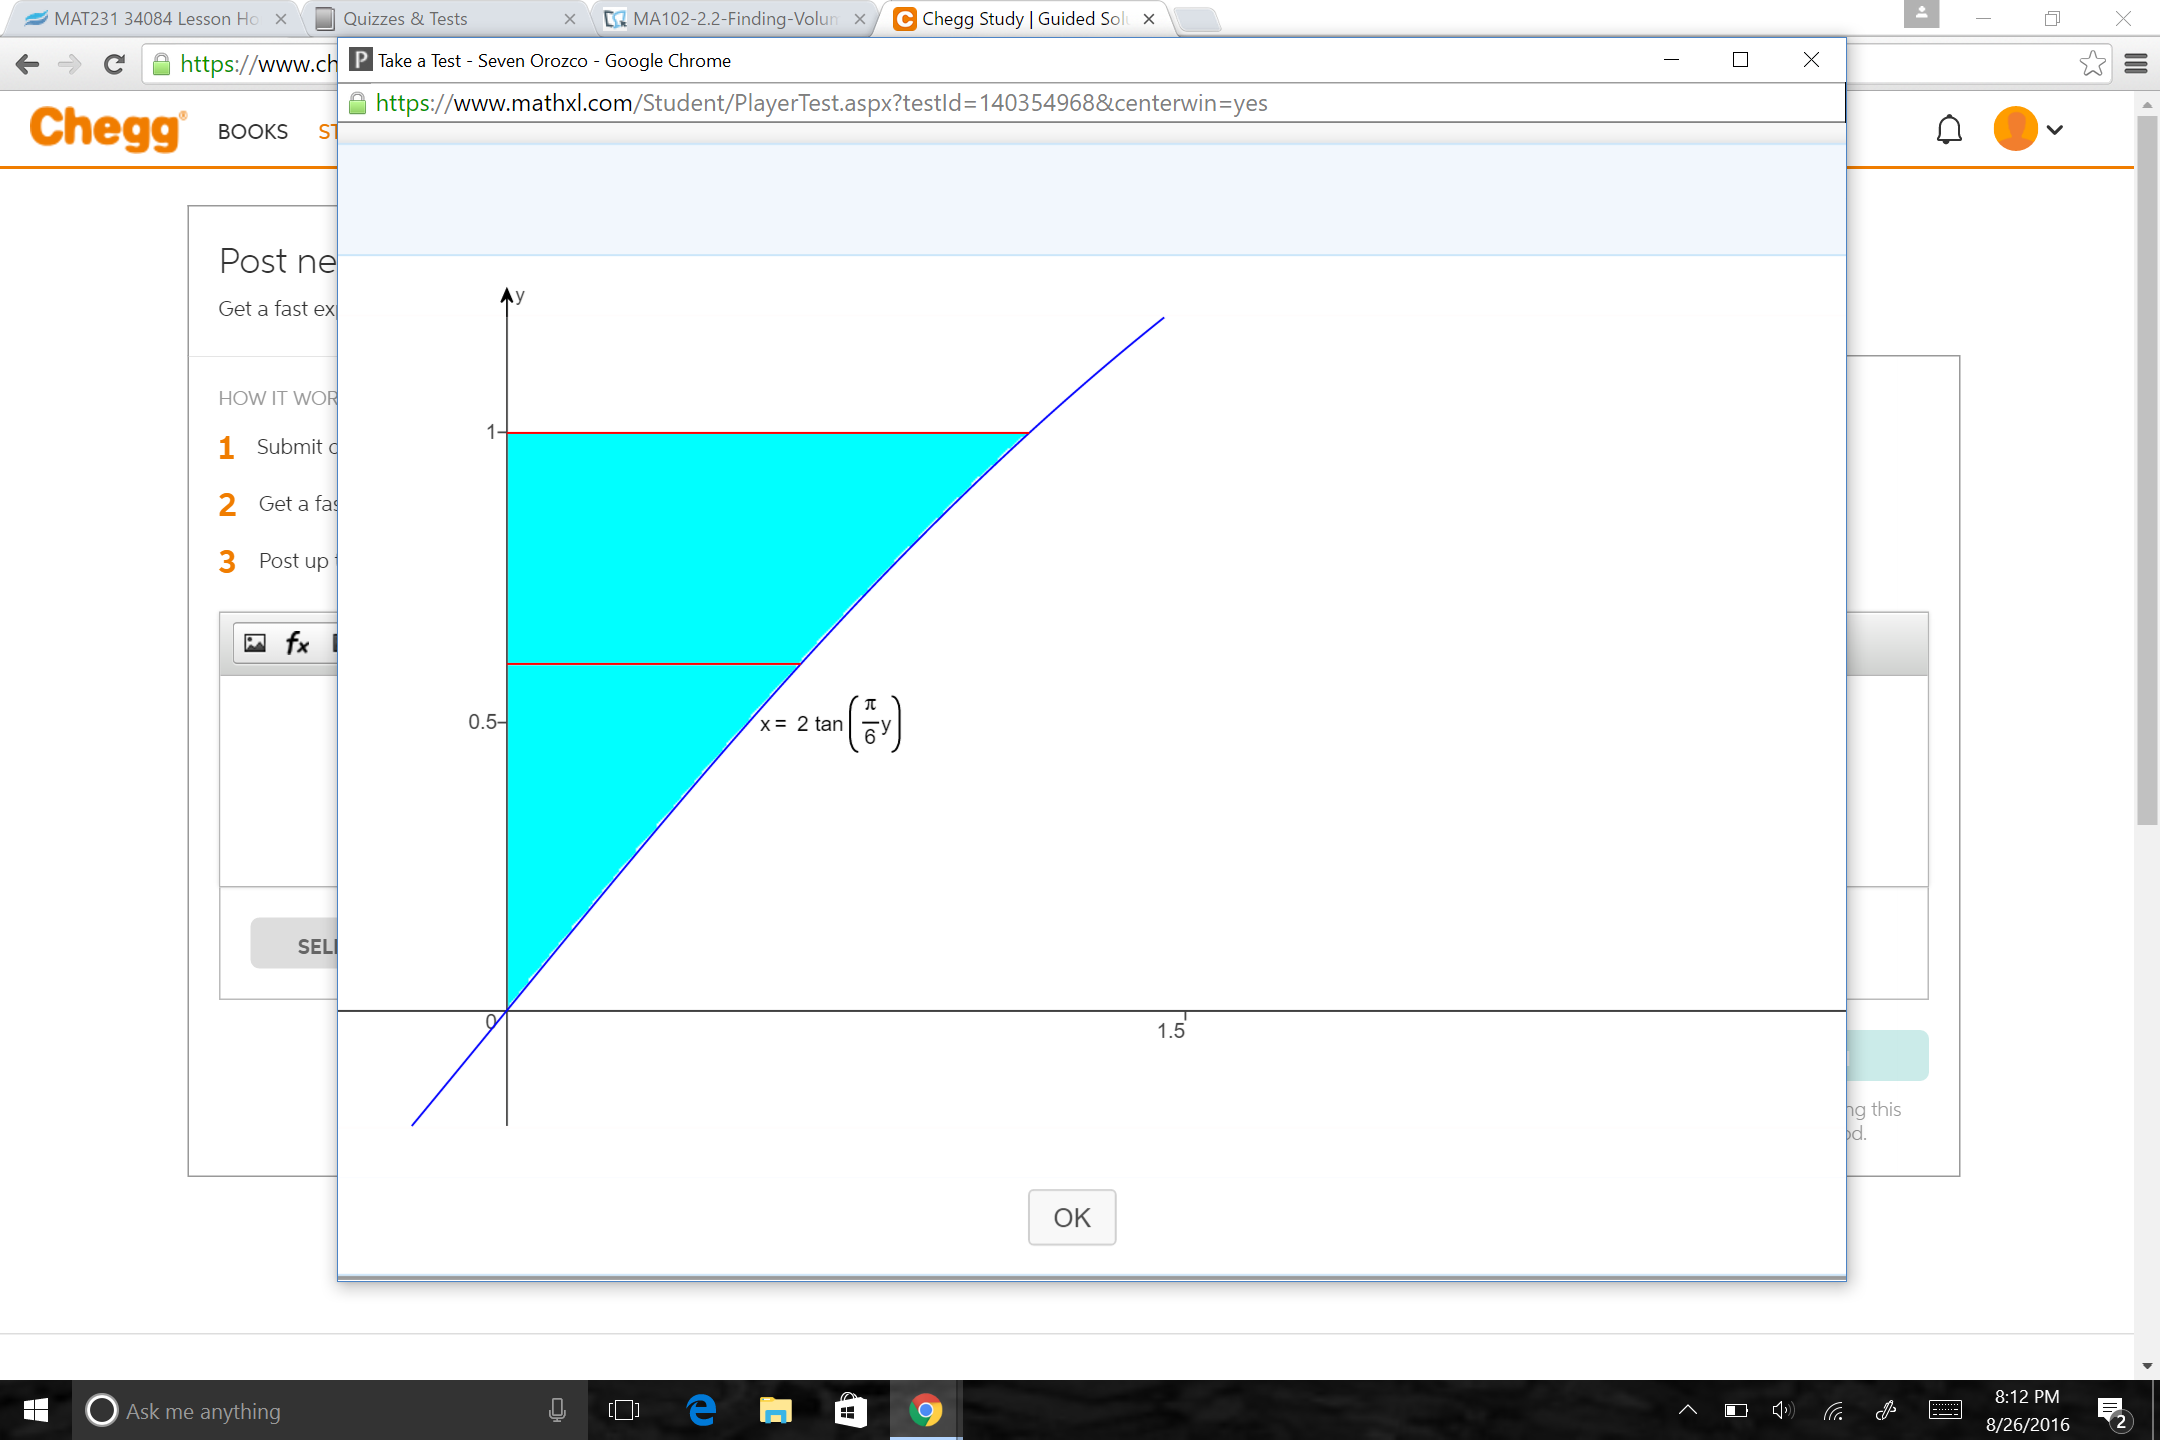Click the insert image icon in the editor toolbar
Image resolution: width=2160 pixels, height=1440 pixels.
click(255, 642)
